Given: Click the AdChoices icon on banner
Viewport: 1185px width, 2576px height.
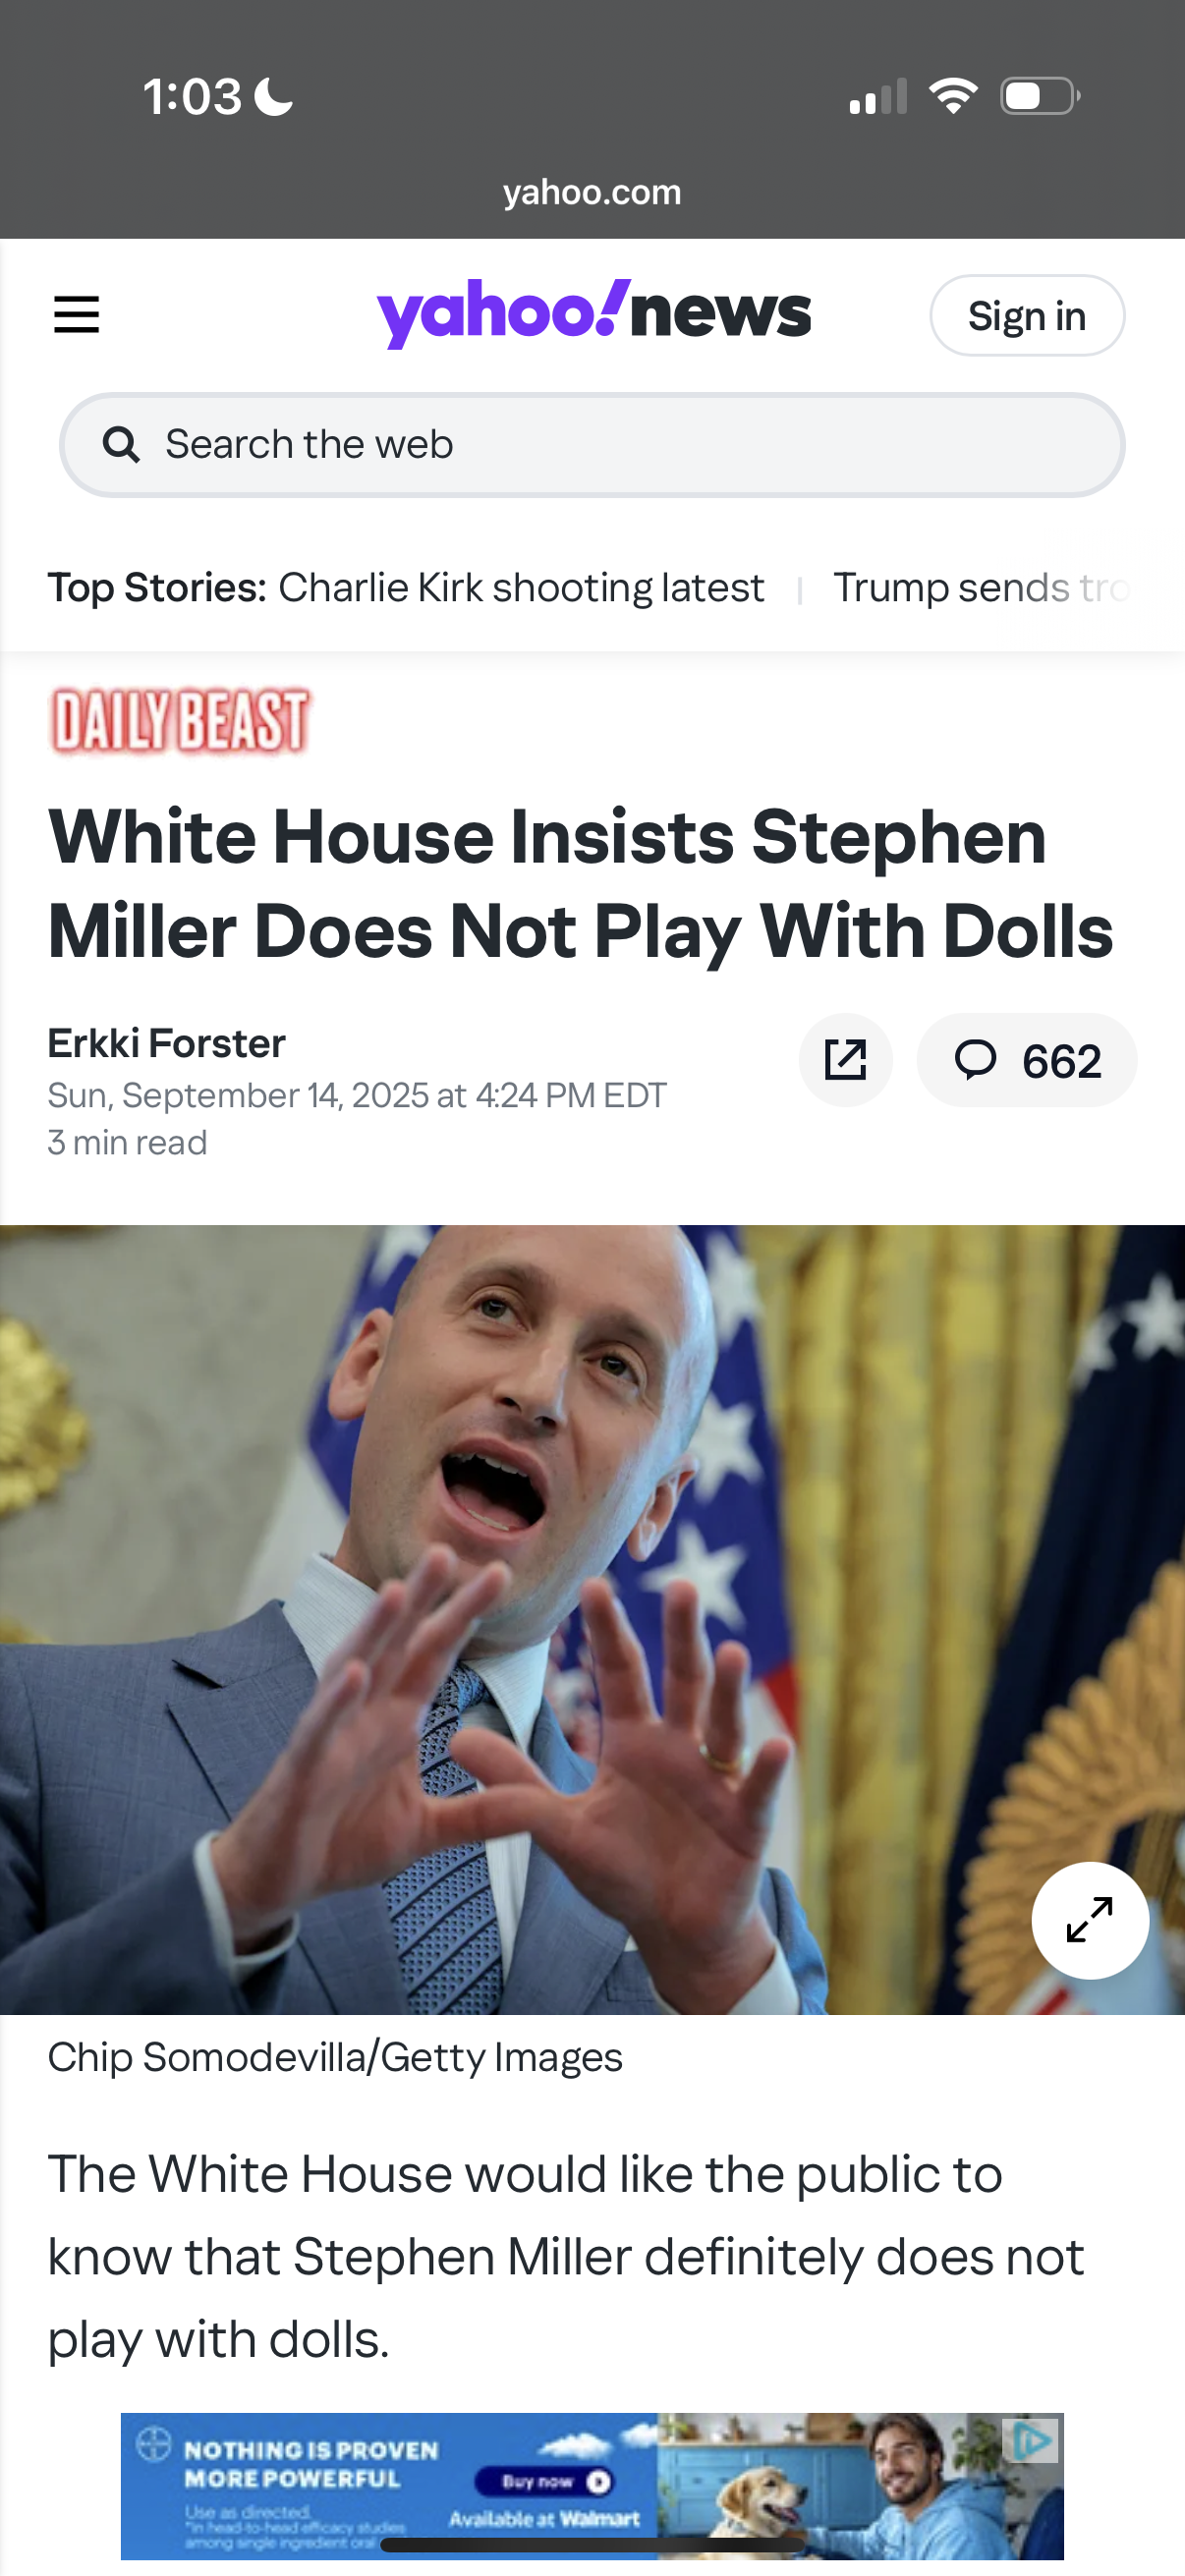Looking at the screenshot, I should 1032,2441.
